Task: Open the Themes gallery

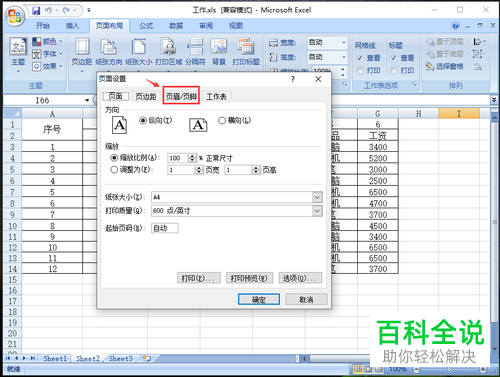Action: (x=18, y=54)
